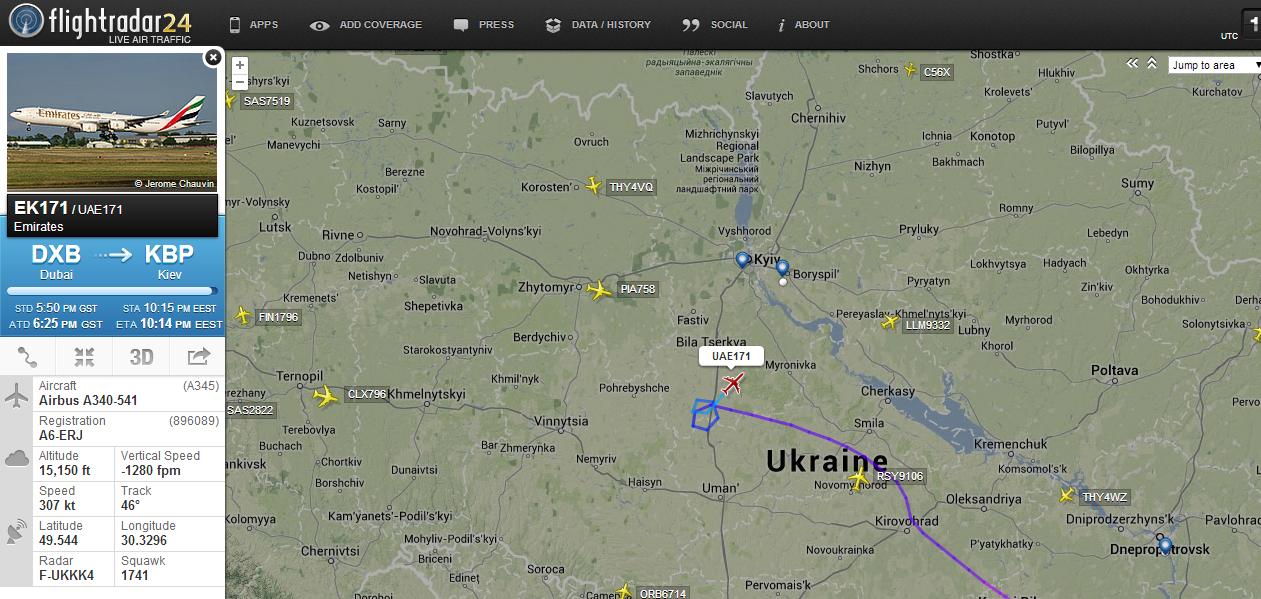Toggle the 3D cockpit view
Viewport: 1261px width, 599px height.
click(141, 357)
